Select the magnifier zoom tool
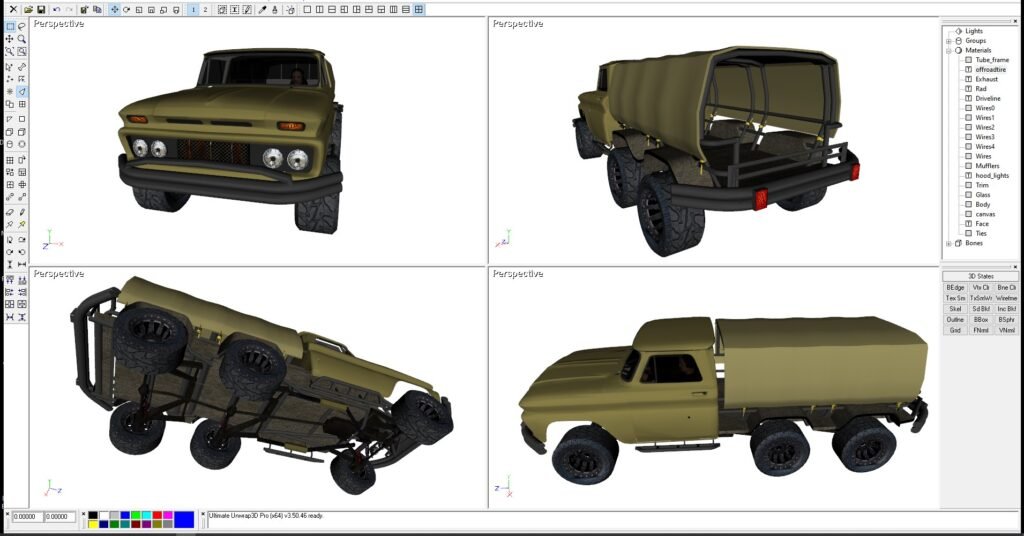This screenshot has width=1024, height=536. (22, 39)
